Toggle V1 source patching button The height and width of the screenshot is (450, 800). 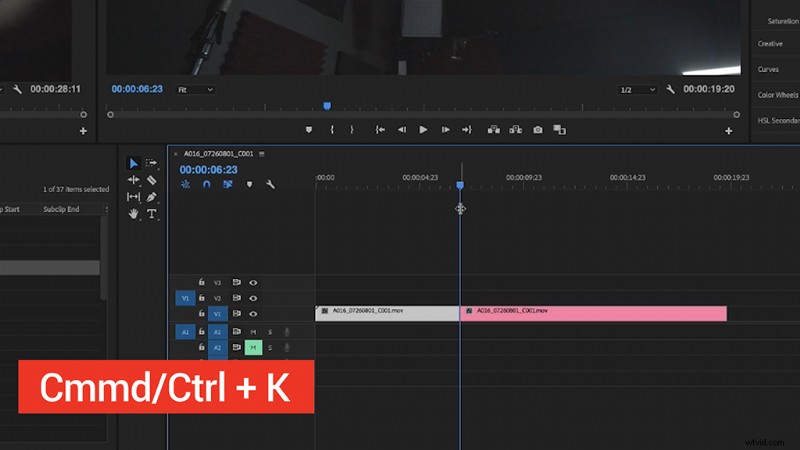[185, 298]
